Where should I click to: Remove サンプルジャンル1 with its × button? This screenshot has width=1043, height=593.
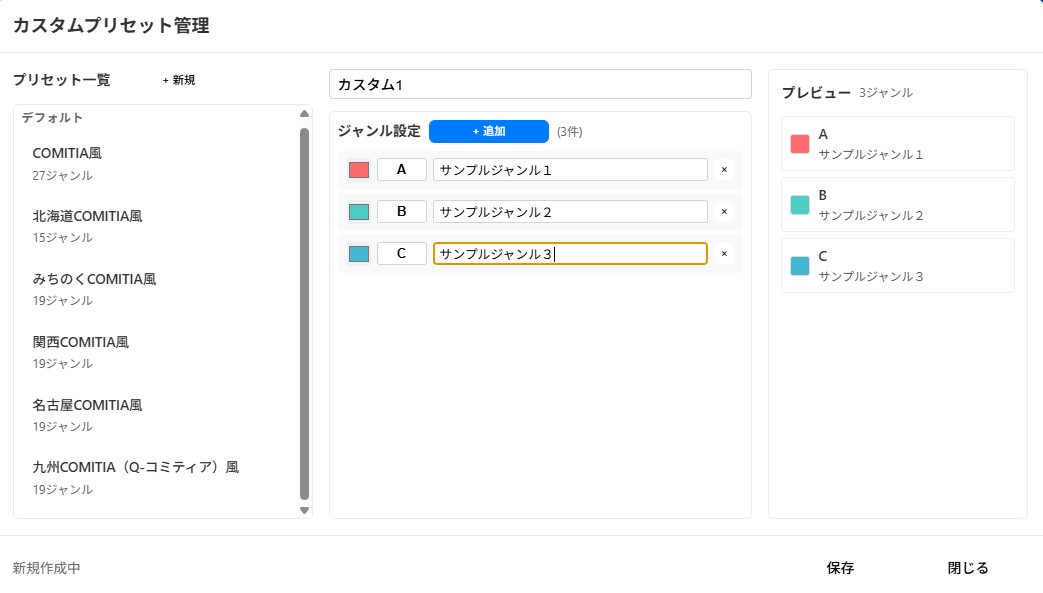pos(724,170)
